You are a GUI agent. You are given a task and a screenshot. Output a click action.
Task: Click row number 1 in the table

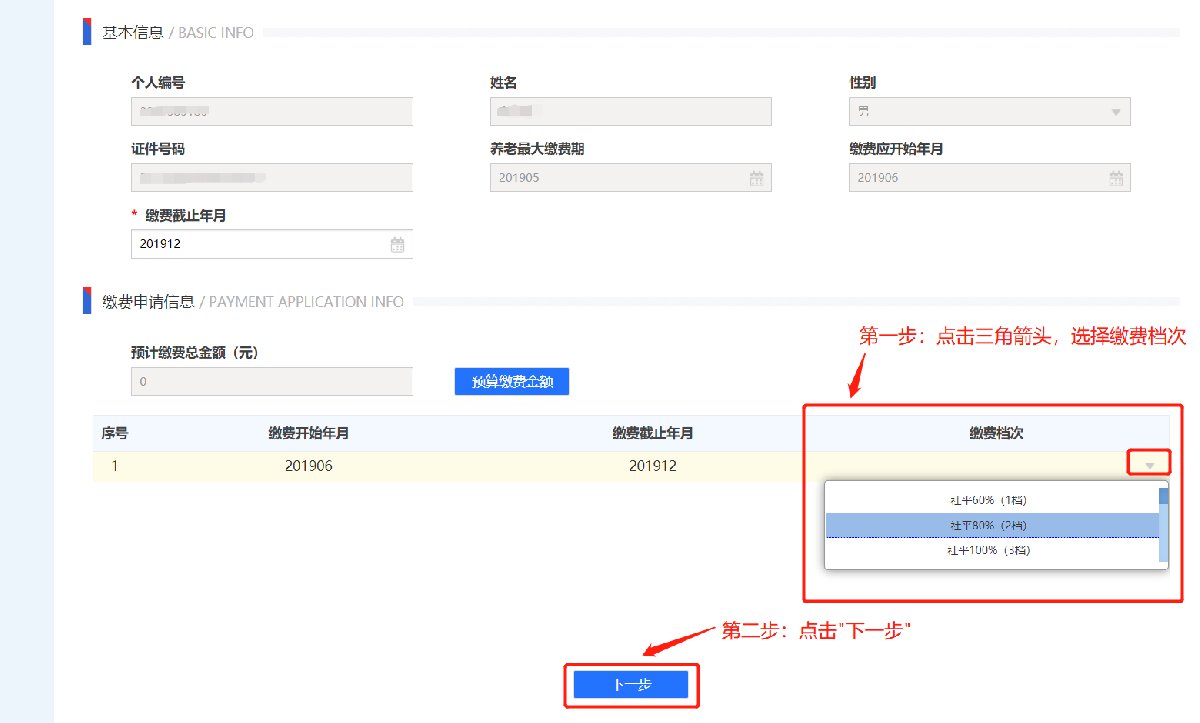tap(115, 466)
